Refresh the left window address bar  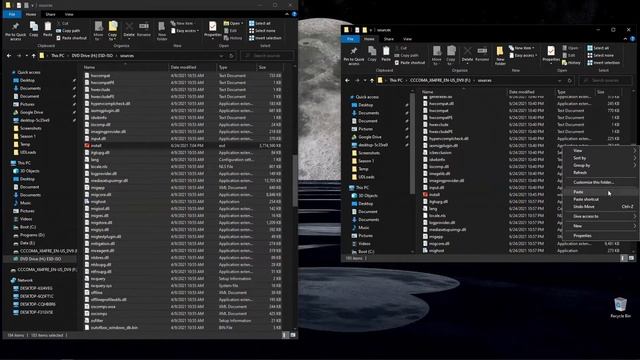(231, 56)
